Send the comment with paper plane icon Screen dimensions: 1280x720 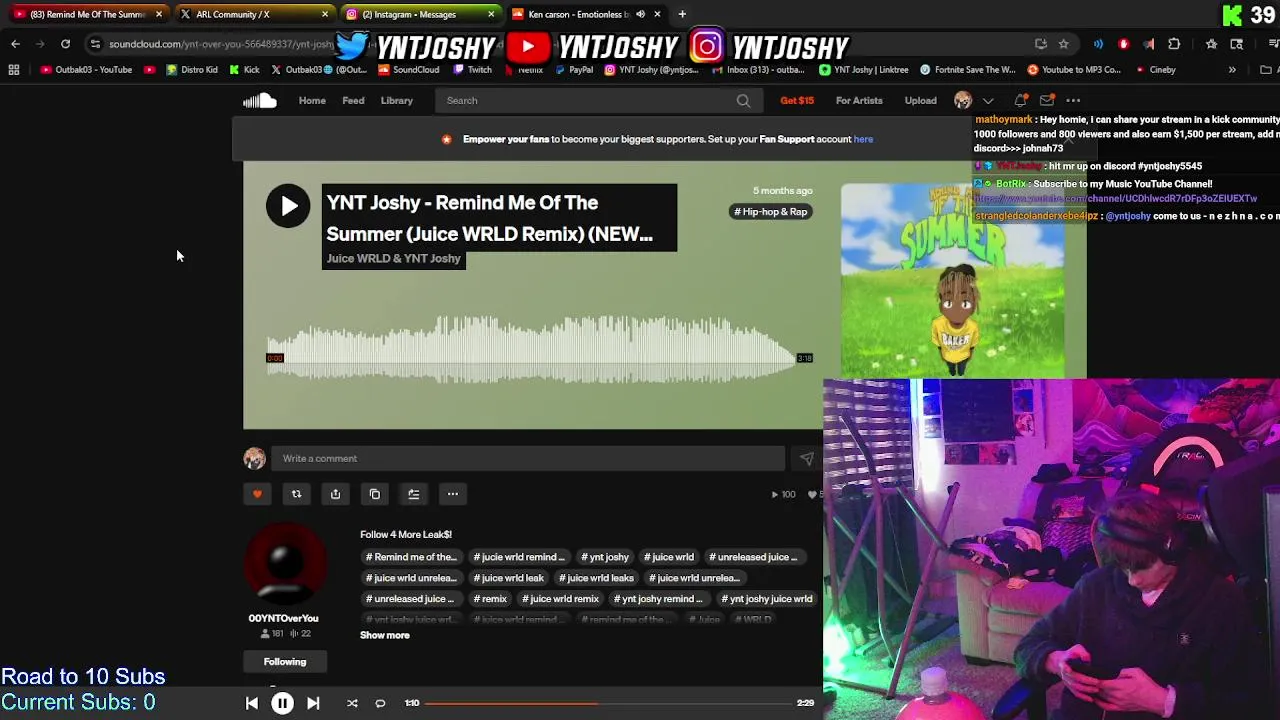point(806,459)
